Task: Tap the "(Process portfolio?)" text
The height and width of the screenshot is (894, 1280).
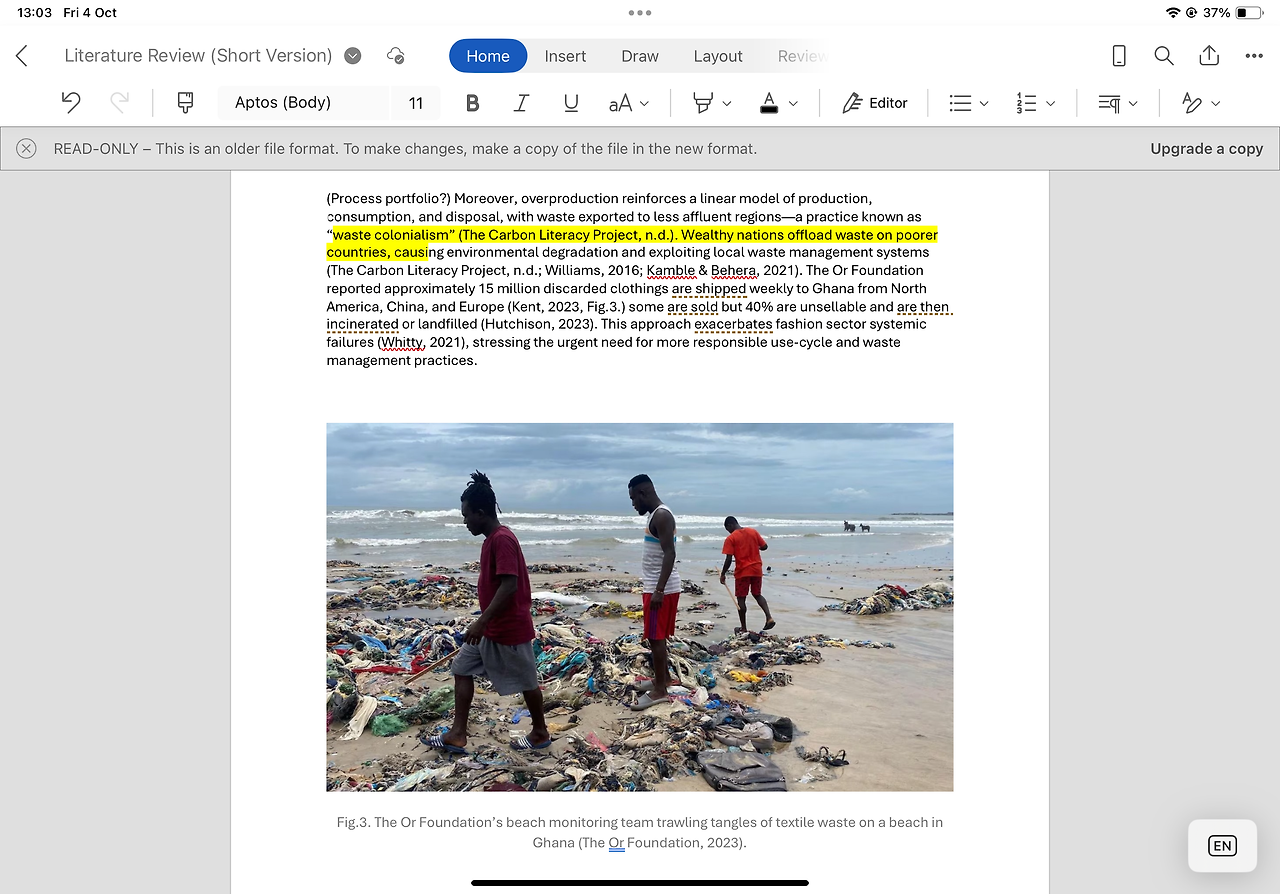Action: (388, 199)
